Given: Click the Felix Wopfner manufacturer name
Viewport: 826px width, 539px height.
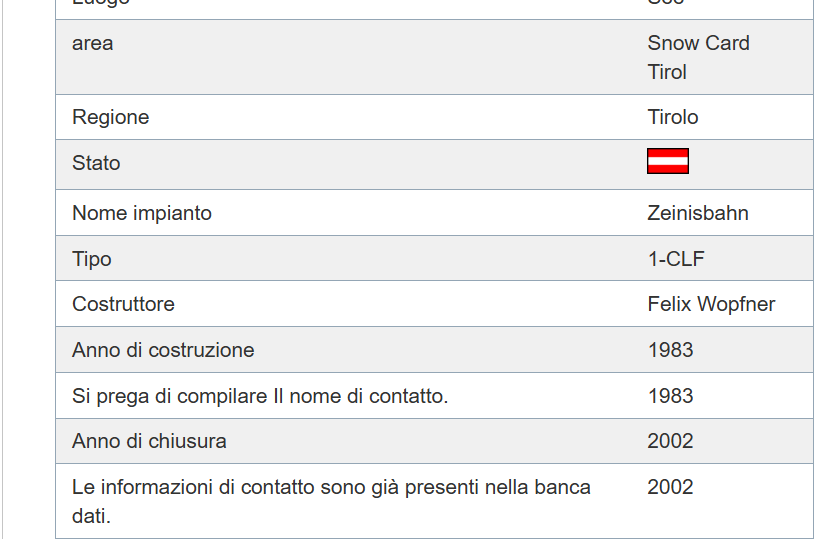Looking at the screenshot, I should coord(711,304).
